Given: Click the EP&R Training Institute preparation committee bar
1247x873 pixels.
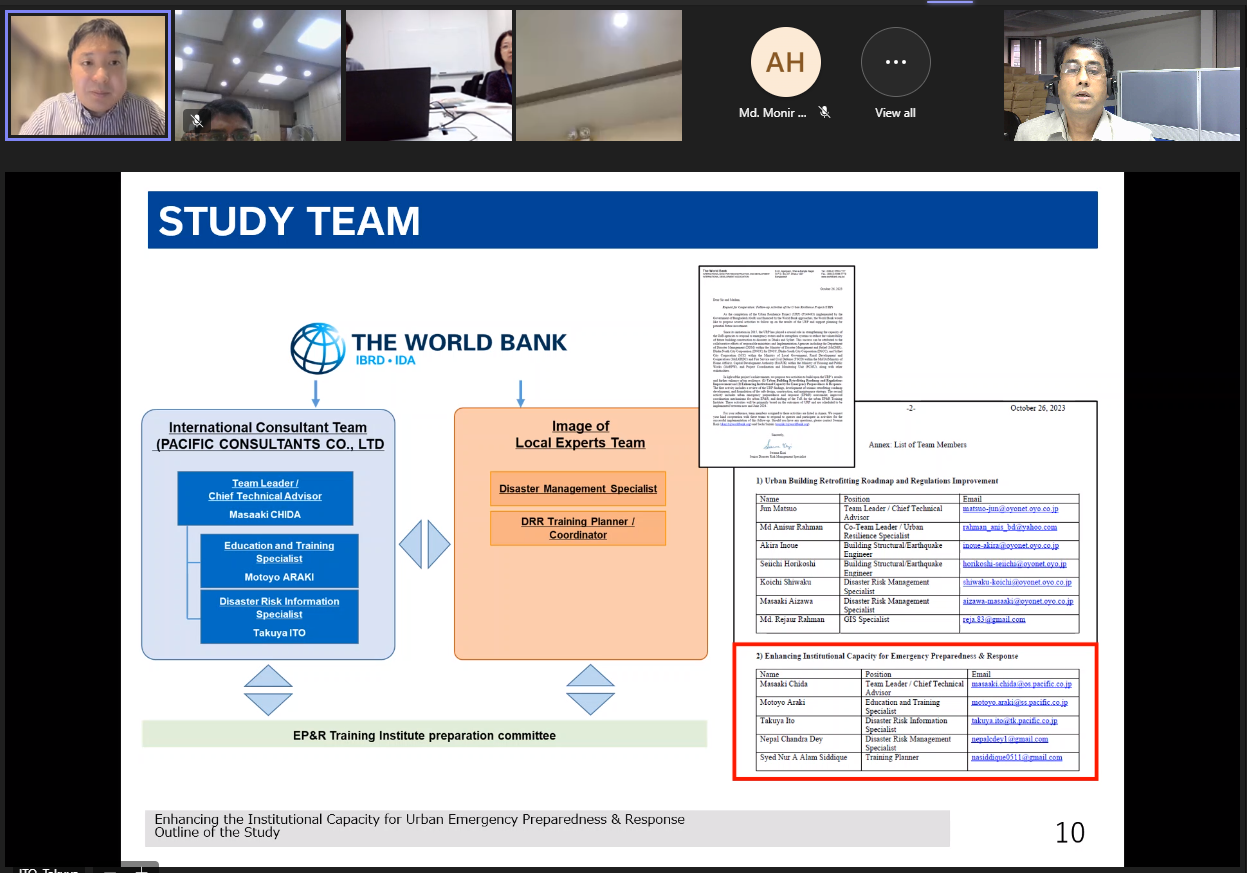Looking at the screenshot, I should pos(424,735).
